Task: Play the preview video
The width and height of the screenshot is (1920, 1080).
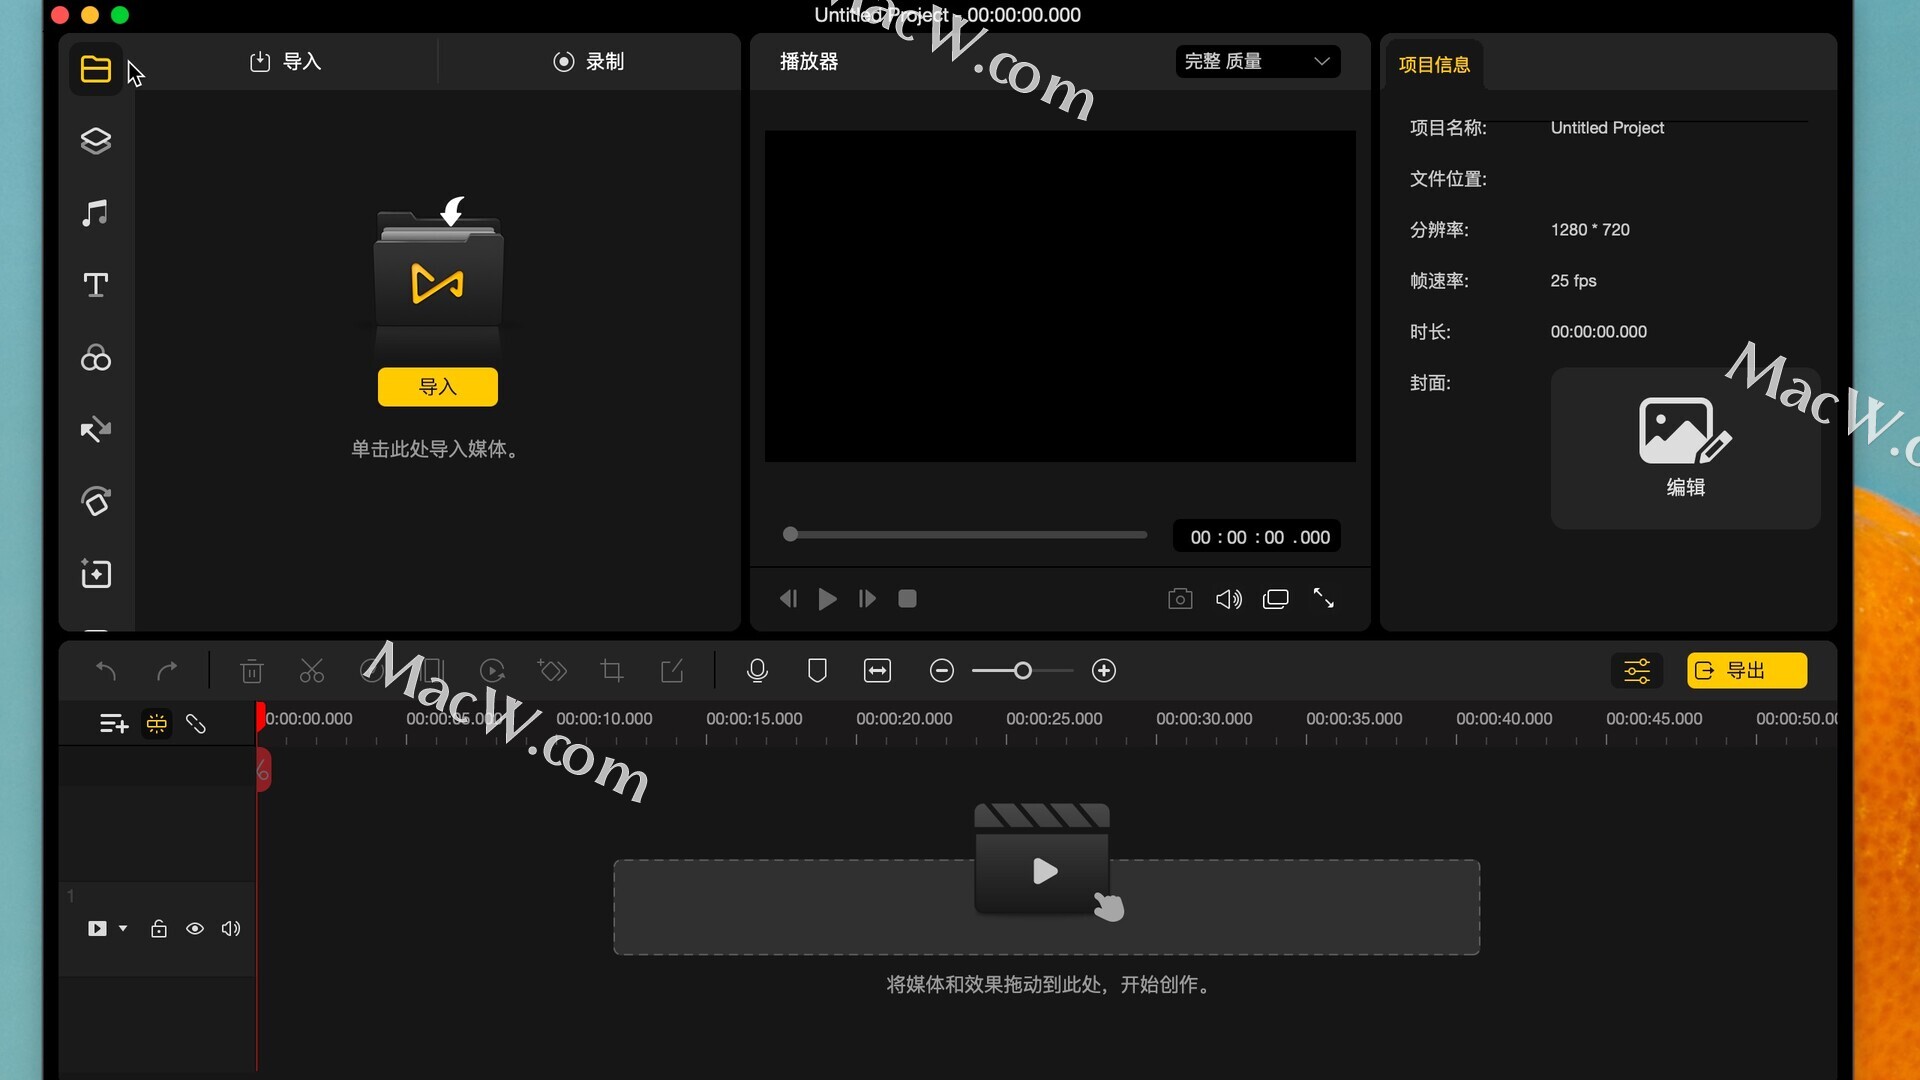Action: tap(827, 599)
